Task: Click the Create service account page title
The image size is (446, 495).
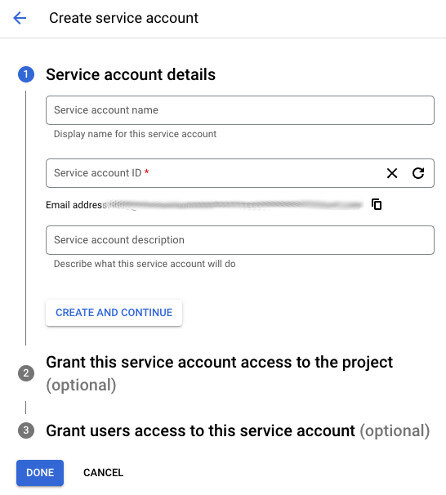Action: pos(124,18)
